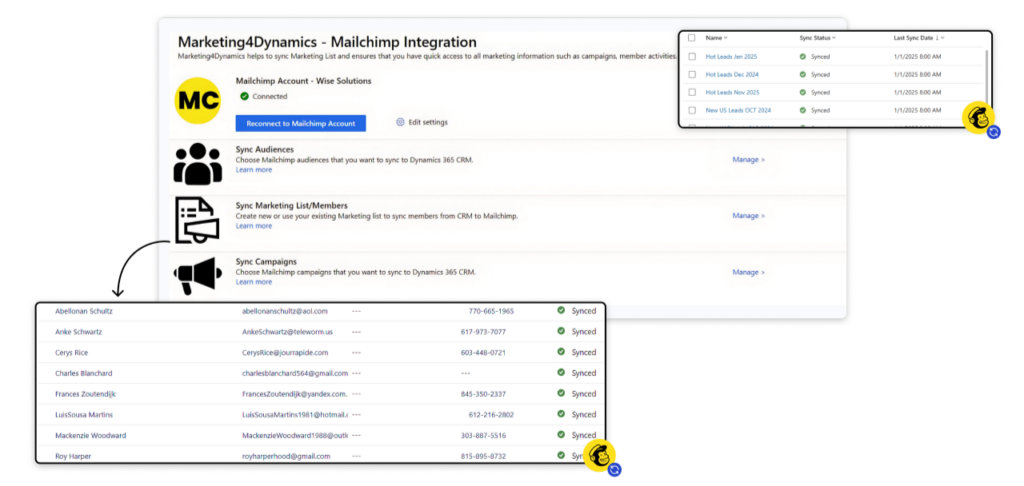
Task: Open contact Roy Harper
Action: (x=73, y=457)
